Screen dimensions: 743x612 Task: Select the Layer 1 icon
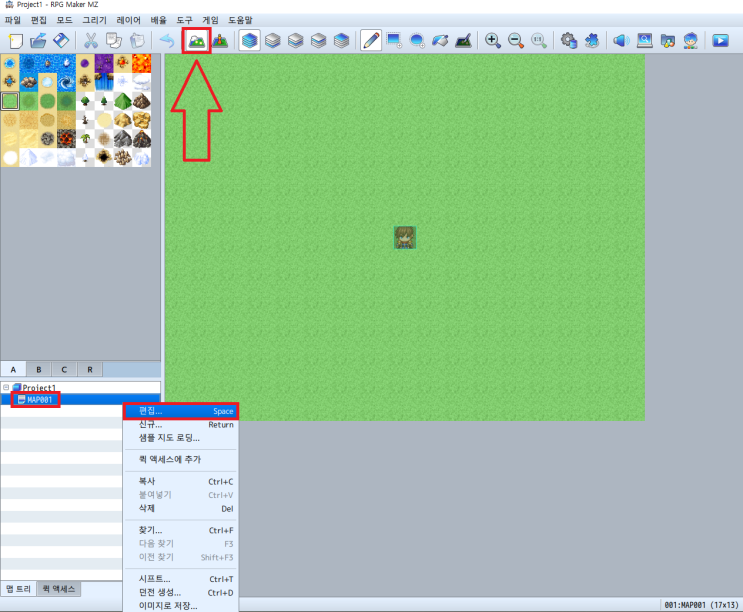pos(272,41)
